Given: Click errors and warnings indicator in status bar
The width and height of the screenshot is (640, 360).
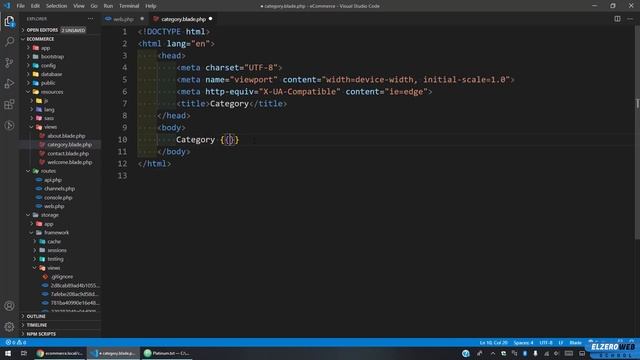Looking at the screenshot, I should pos(16,342).
